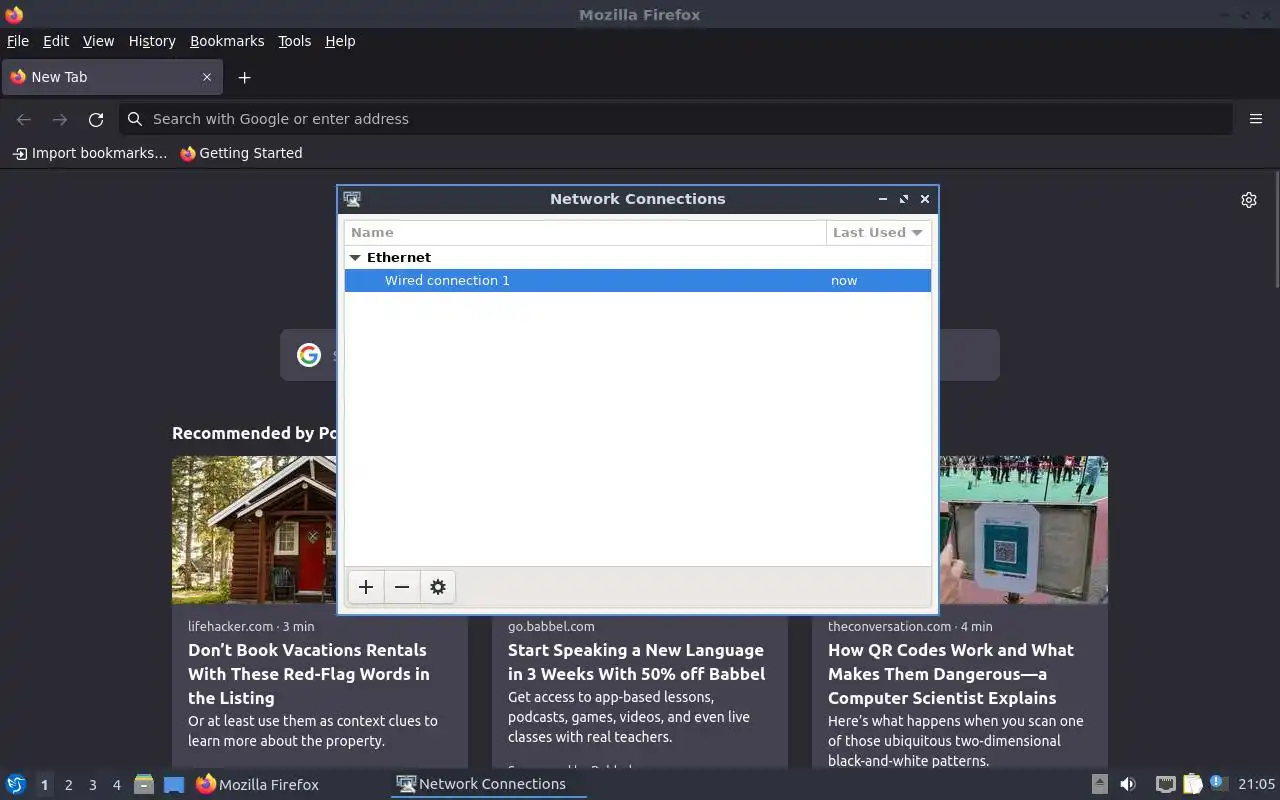The height and width of the screenshot is (800, 1280).
Task: Click Import bookmarks in bookmarks toolbar
Action: coord(90,153)
